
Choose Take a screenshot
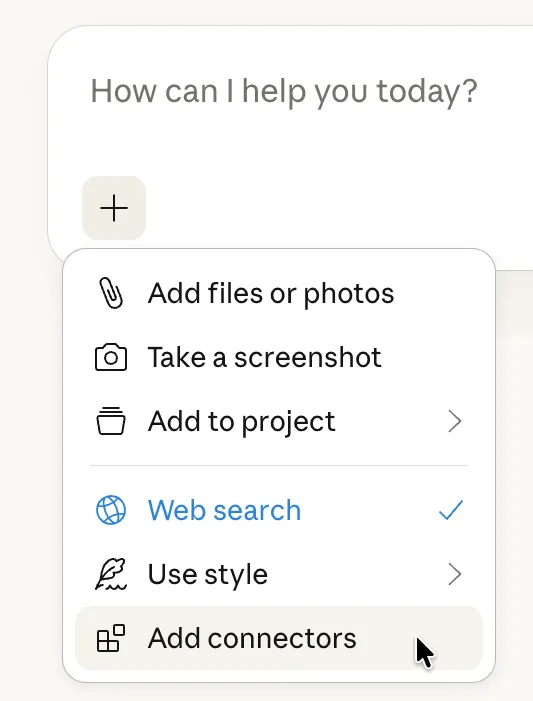279,357
